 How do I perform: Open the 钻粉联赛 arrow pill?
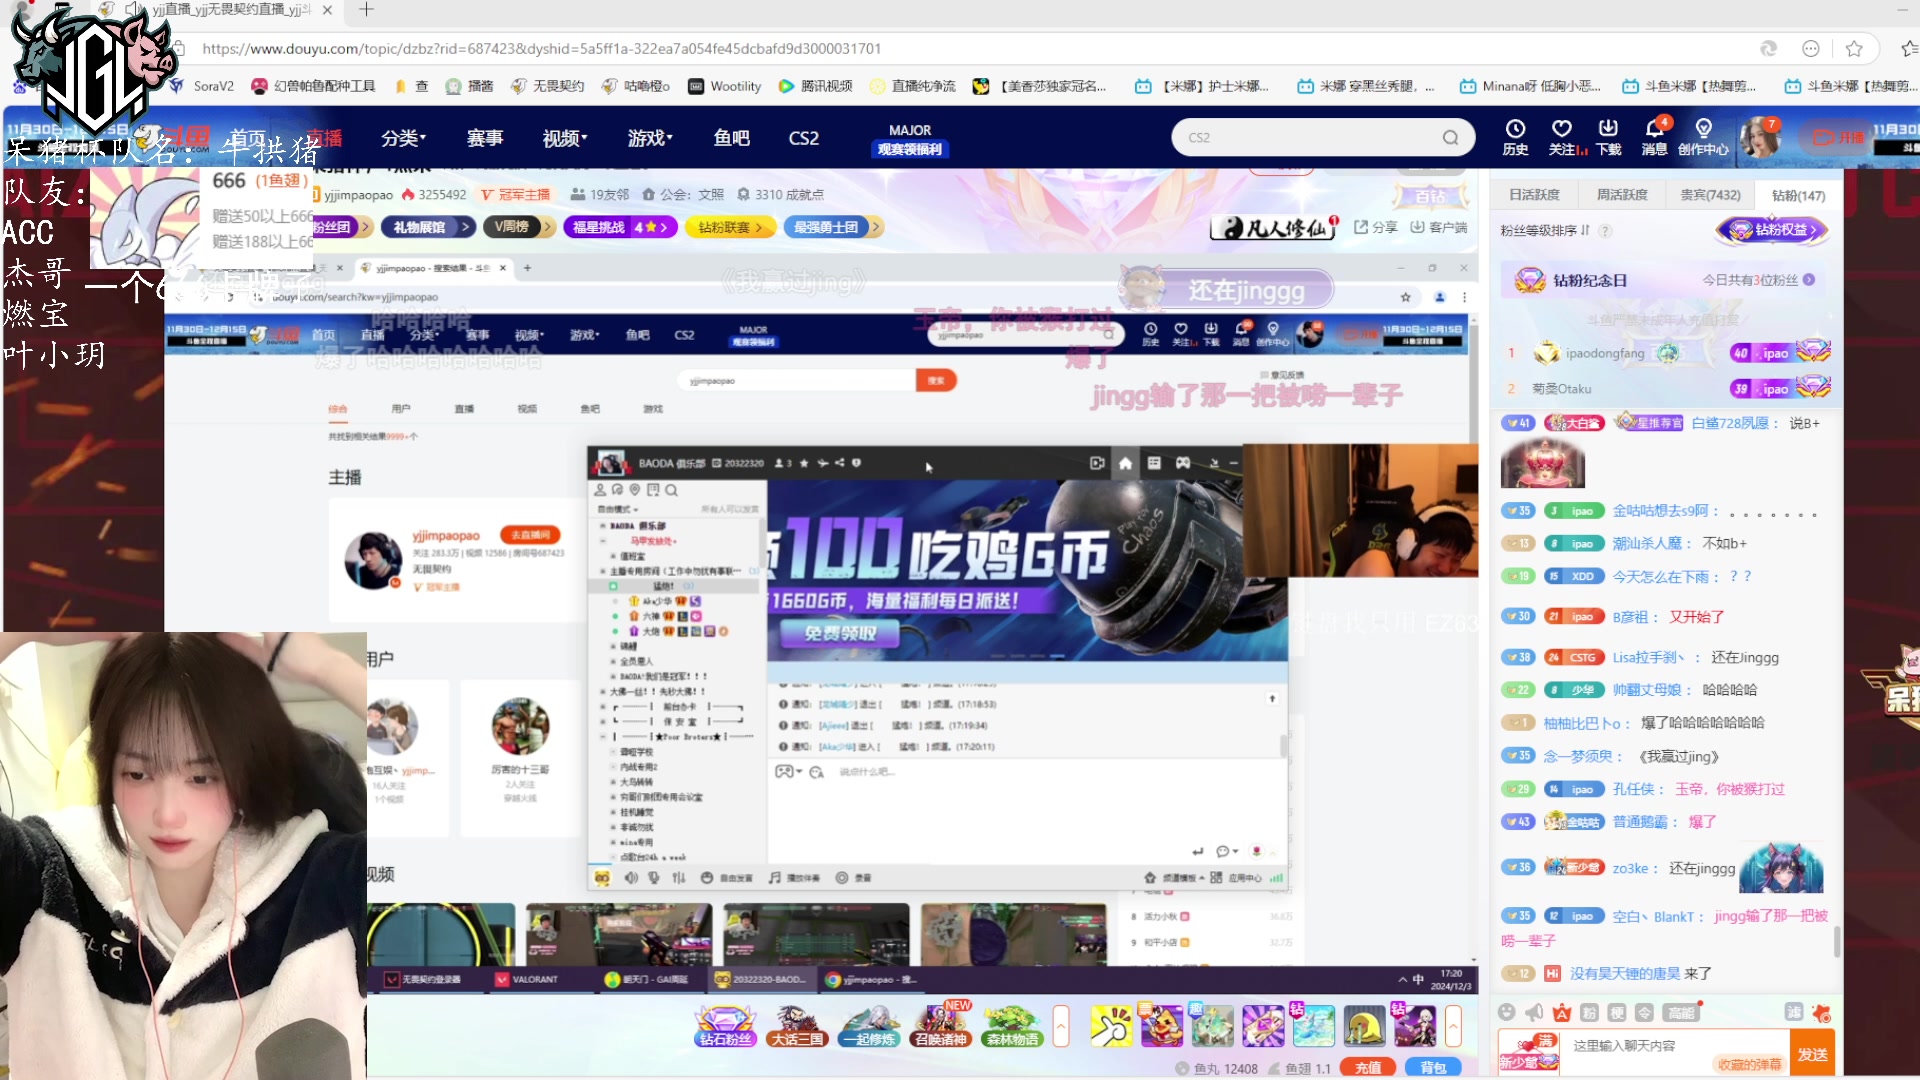(x=732, y=227)
